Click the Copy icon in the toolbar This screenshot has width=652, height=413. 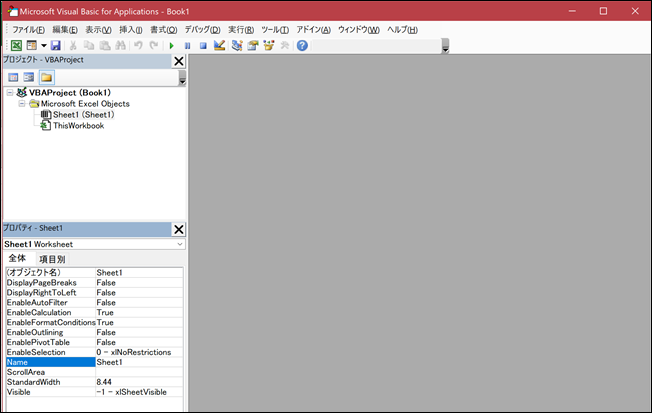pyautogui.click(x=89, y=45)
